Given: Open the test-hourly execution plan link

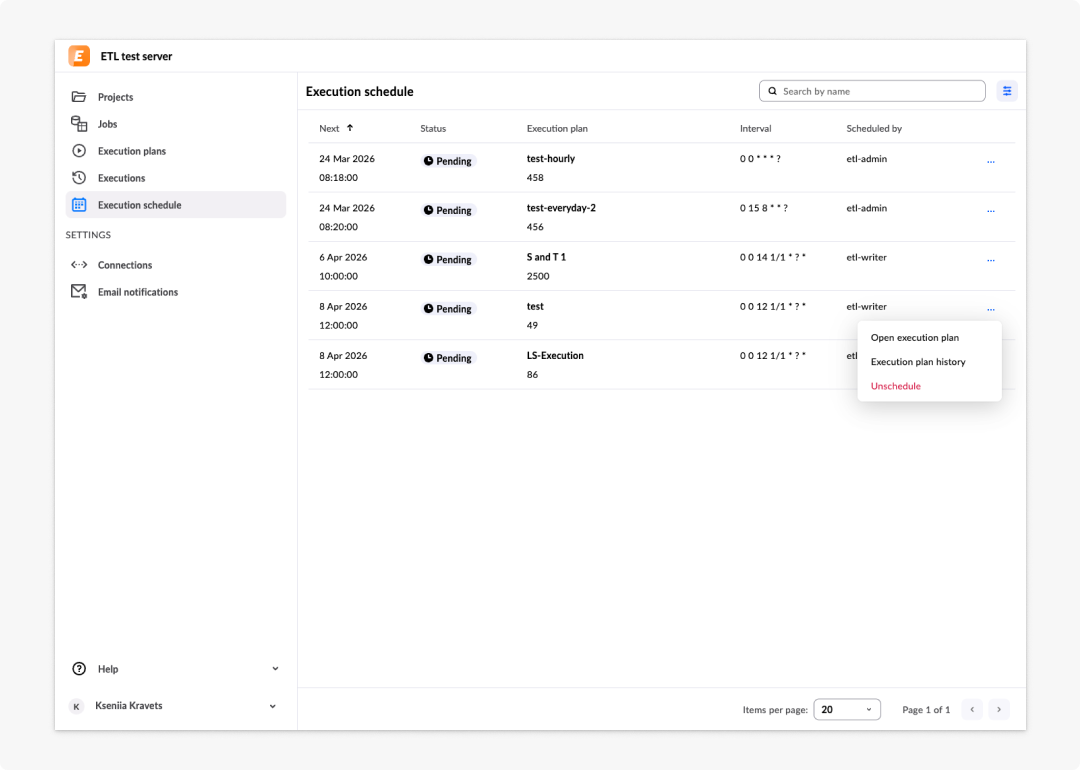Looking at the screenshot, I should click(550, 158).
